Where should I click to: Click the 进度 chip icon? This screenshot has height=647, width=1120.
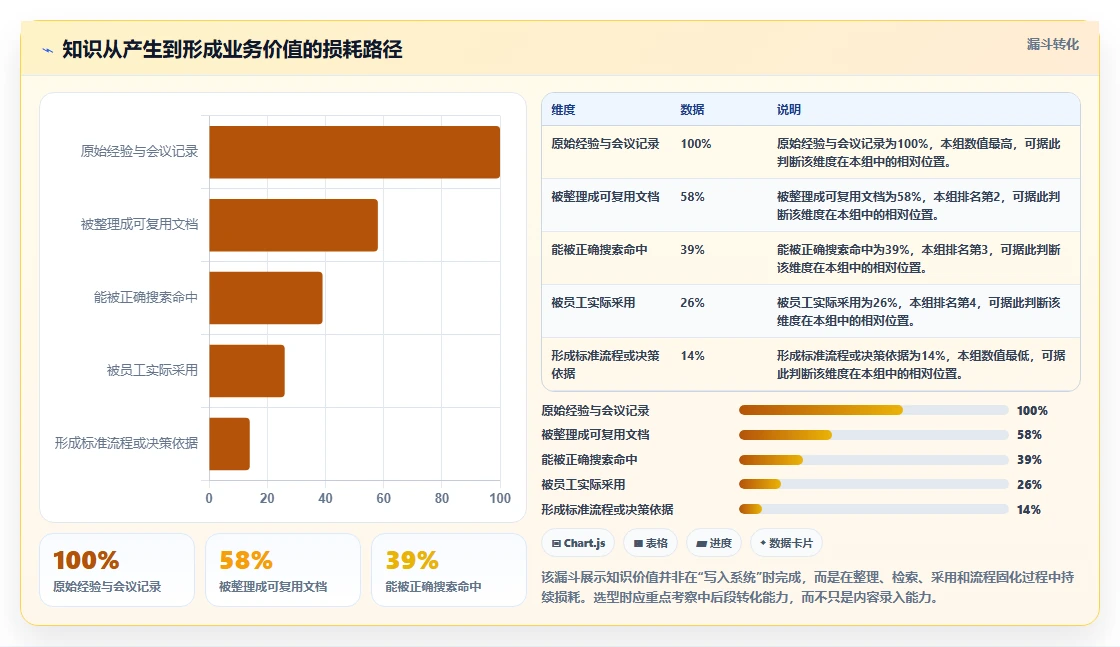point(701,543)
